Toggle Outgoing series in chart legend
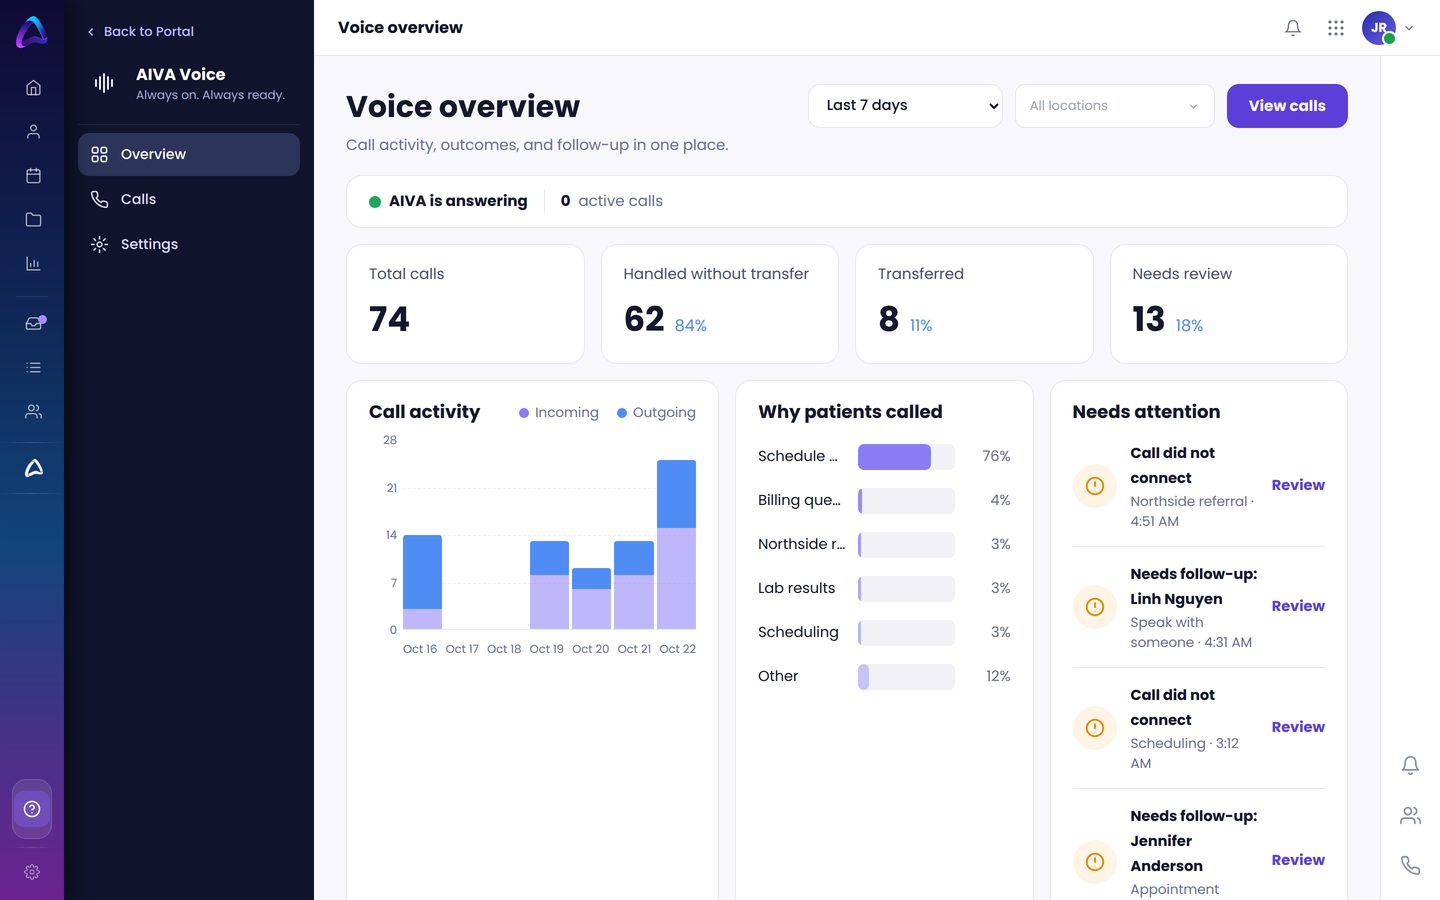 tap(656, 412)
